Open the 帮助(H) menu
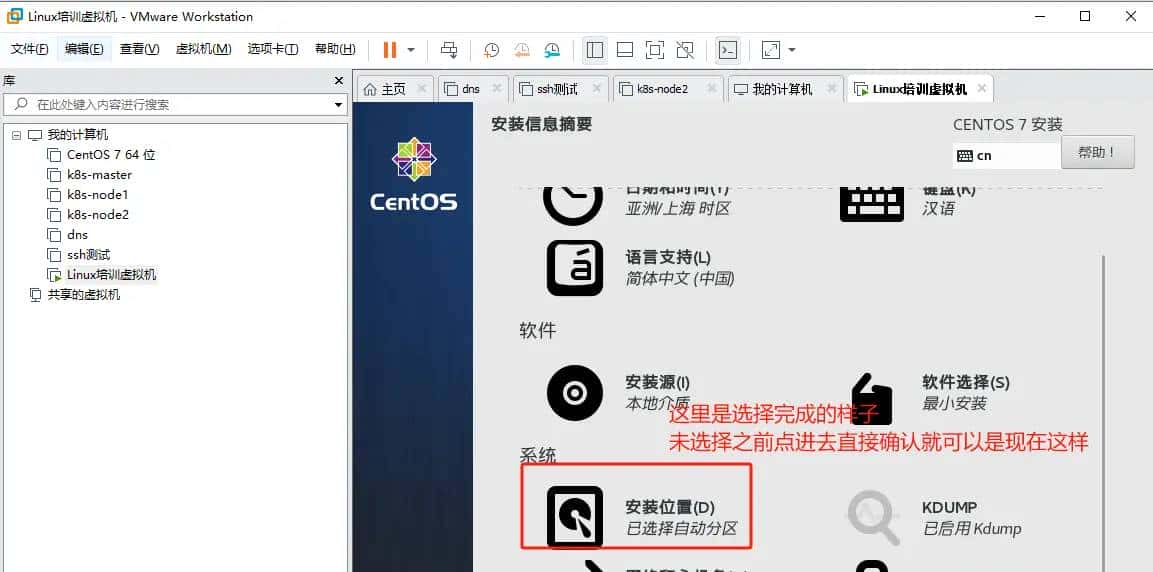The image size is (1153, 572). (x=335, y=49)
